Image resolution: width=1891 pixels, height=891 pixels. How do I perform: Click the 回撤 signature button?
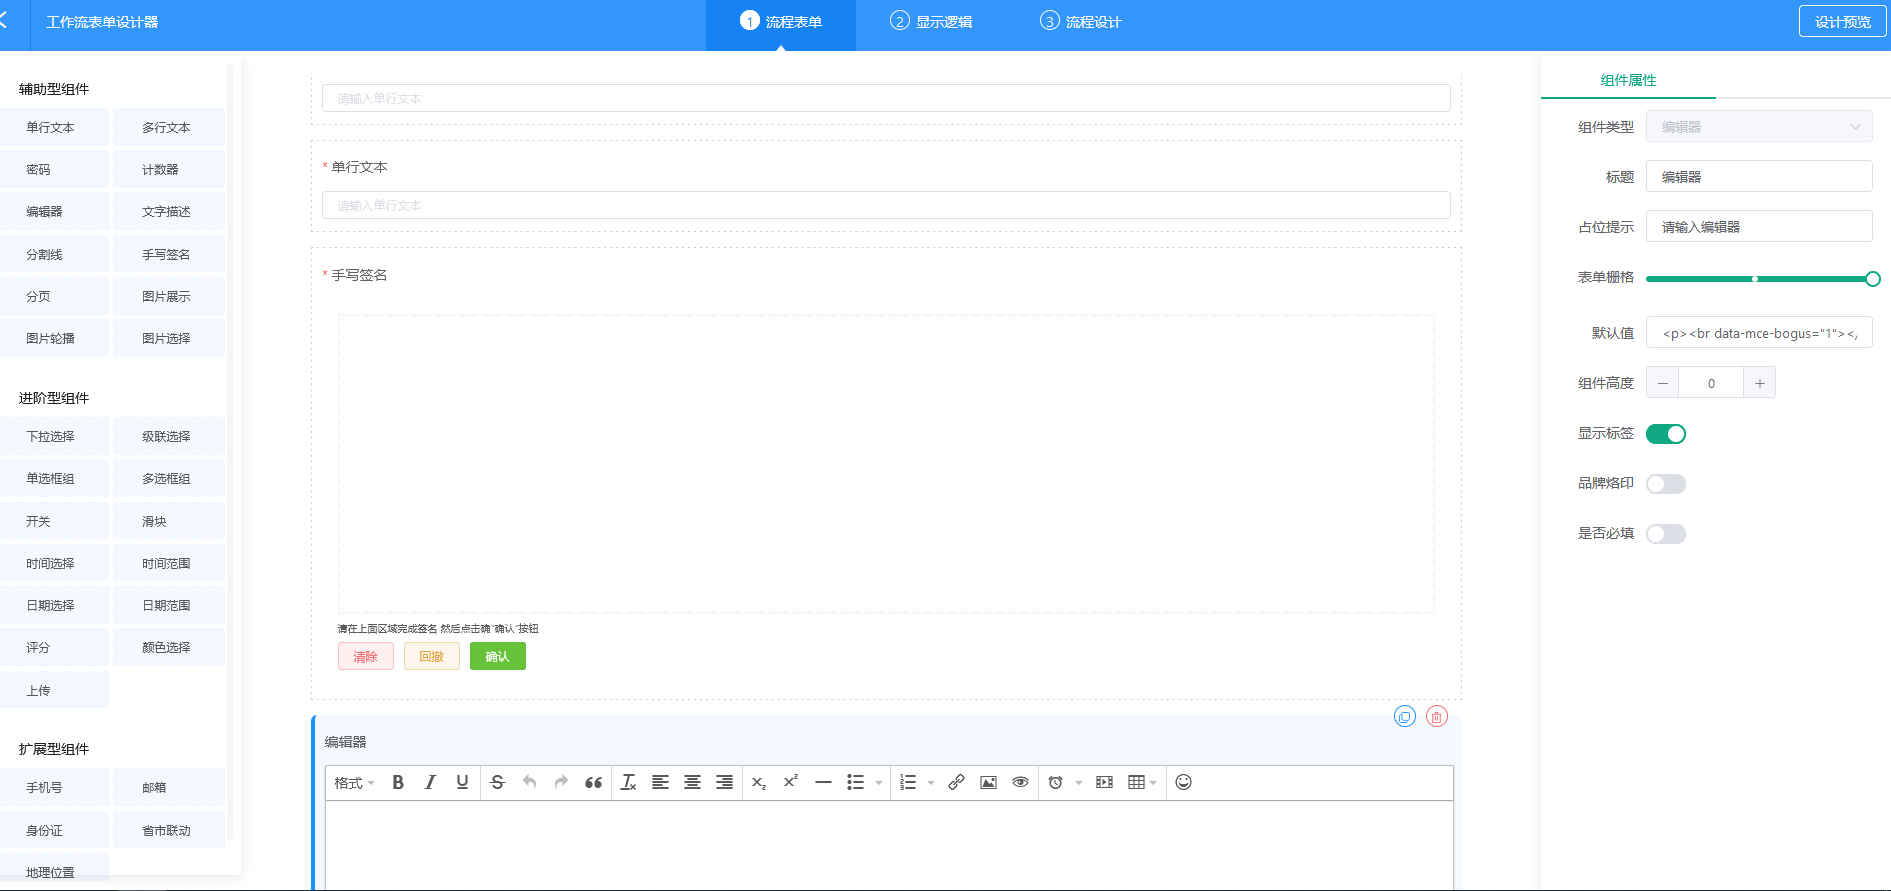431,657
